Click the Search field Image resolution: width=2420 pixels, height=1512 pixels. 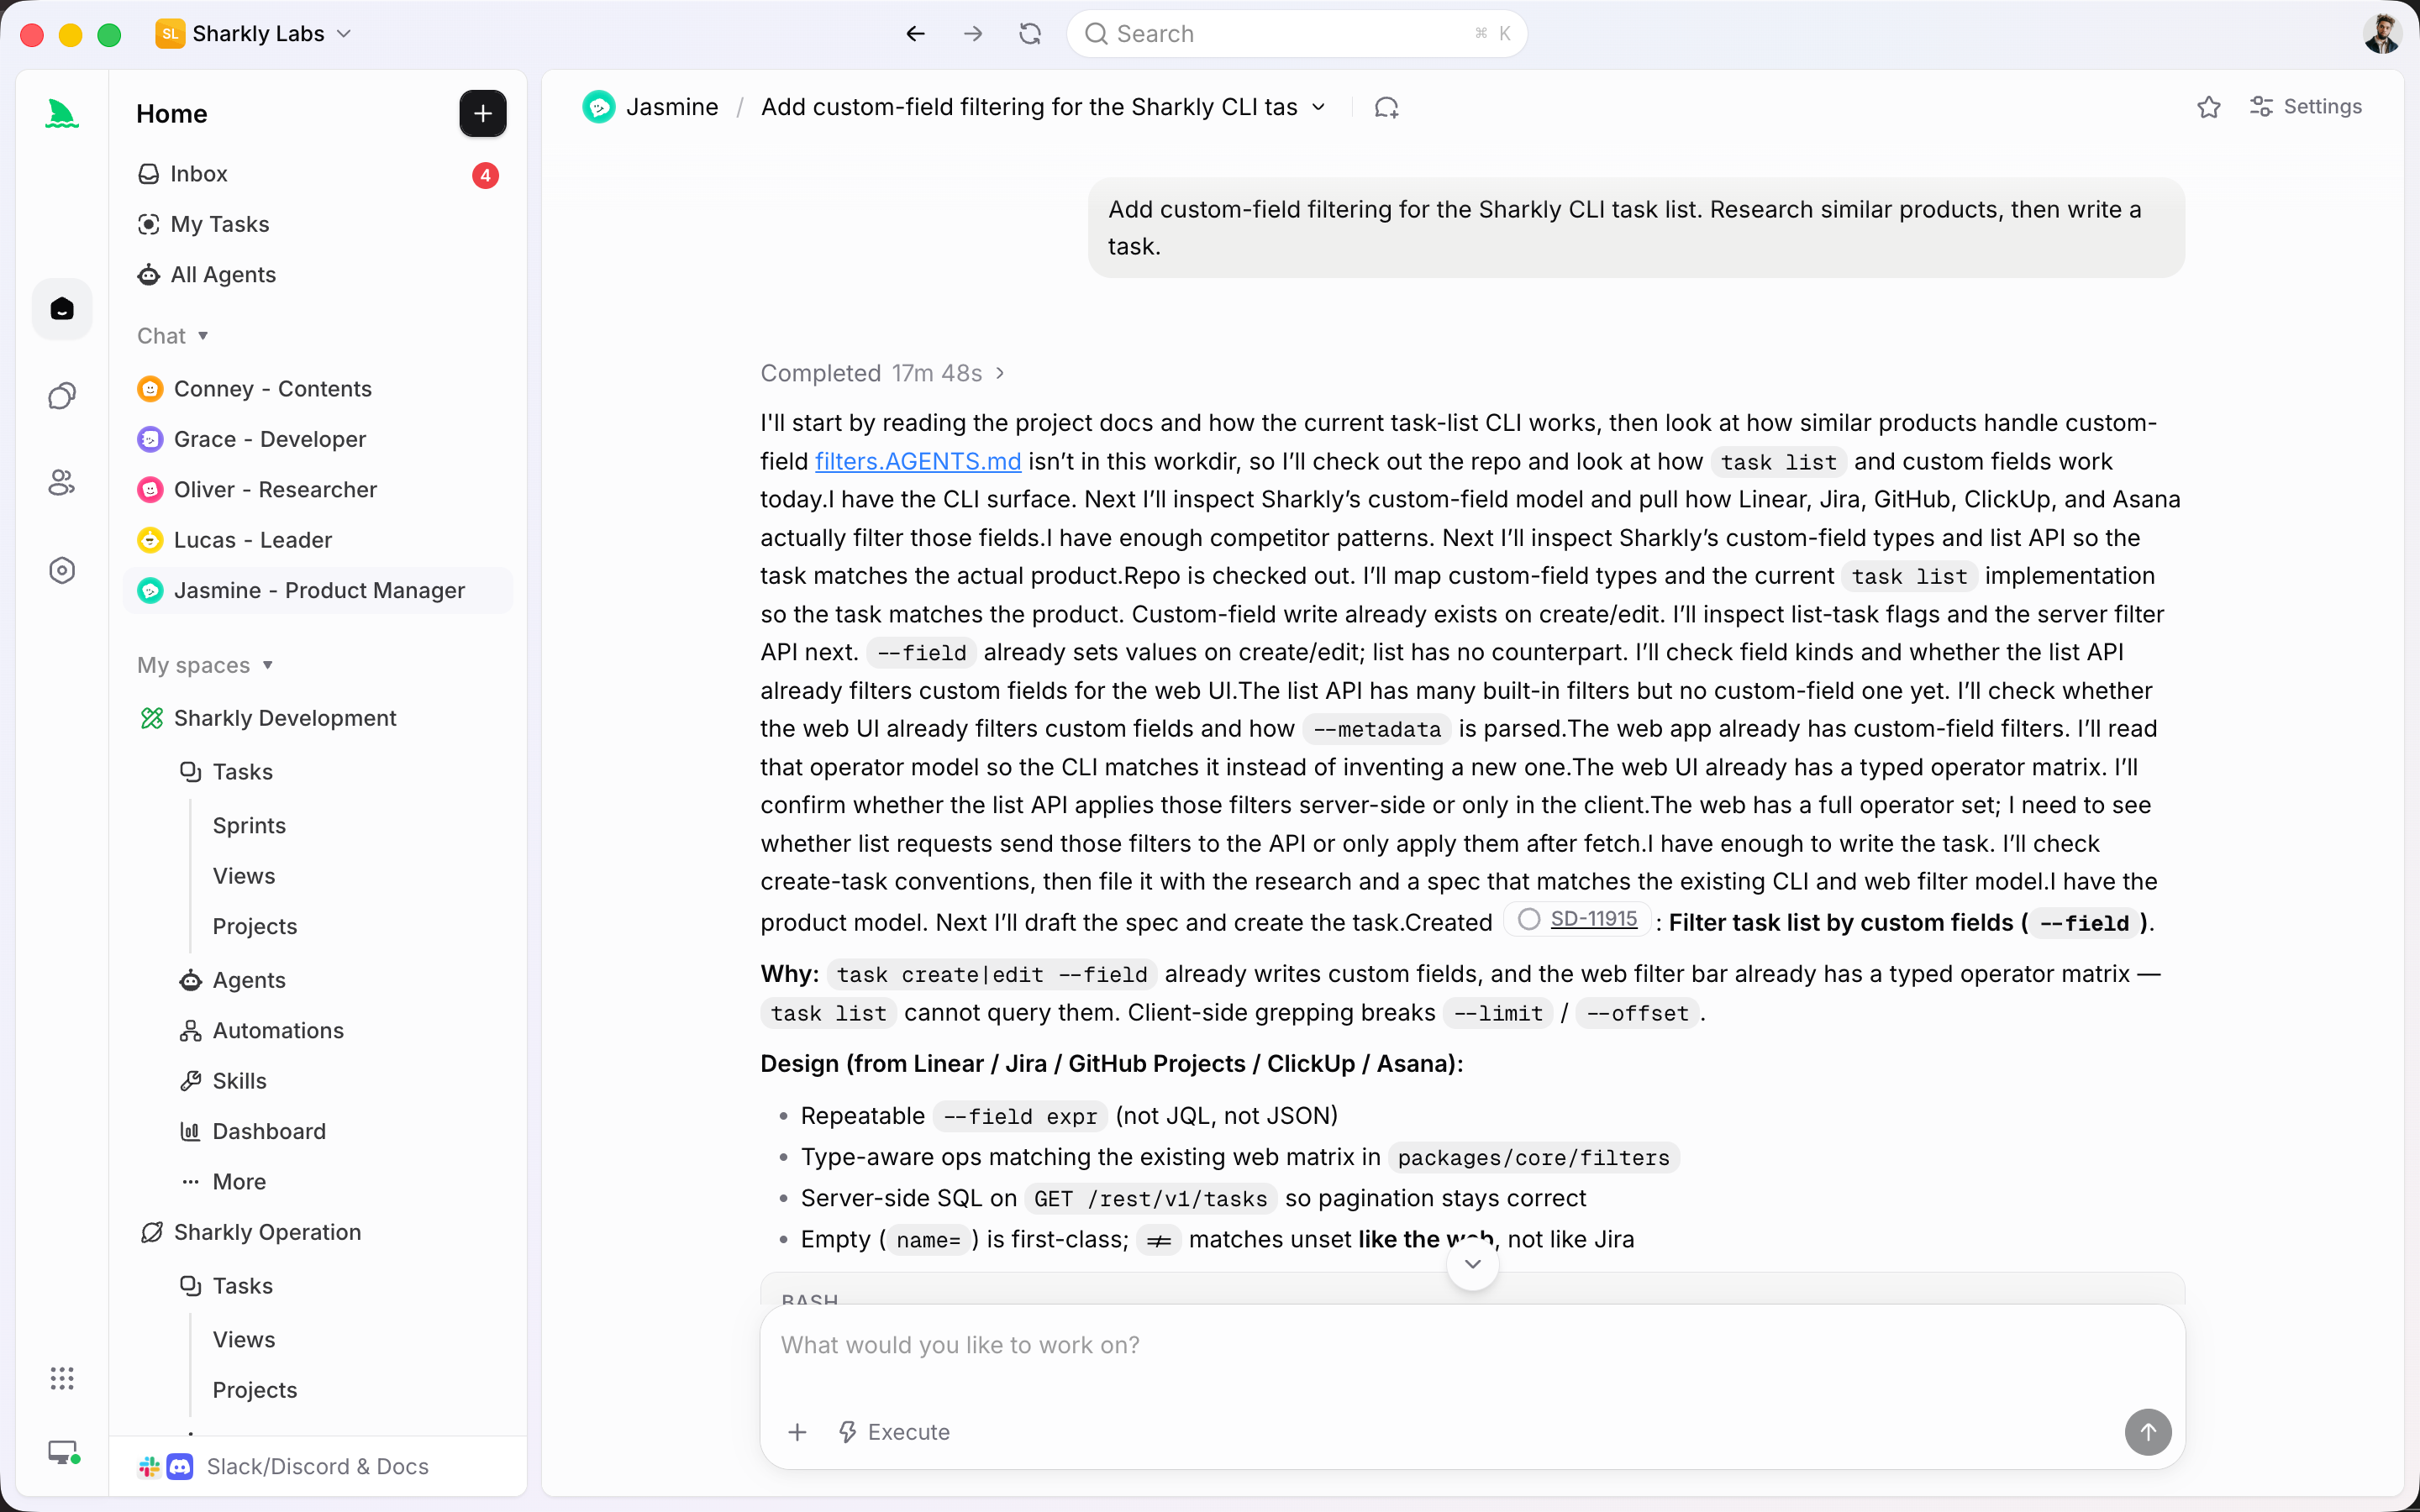[1296, 34]
